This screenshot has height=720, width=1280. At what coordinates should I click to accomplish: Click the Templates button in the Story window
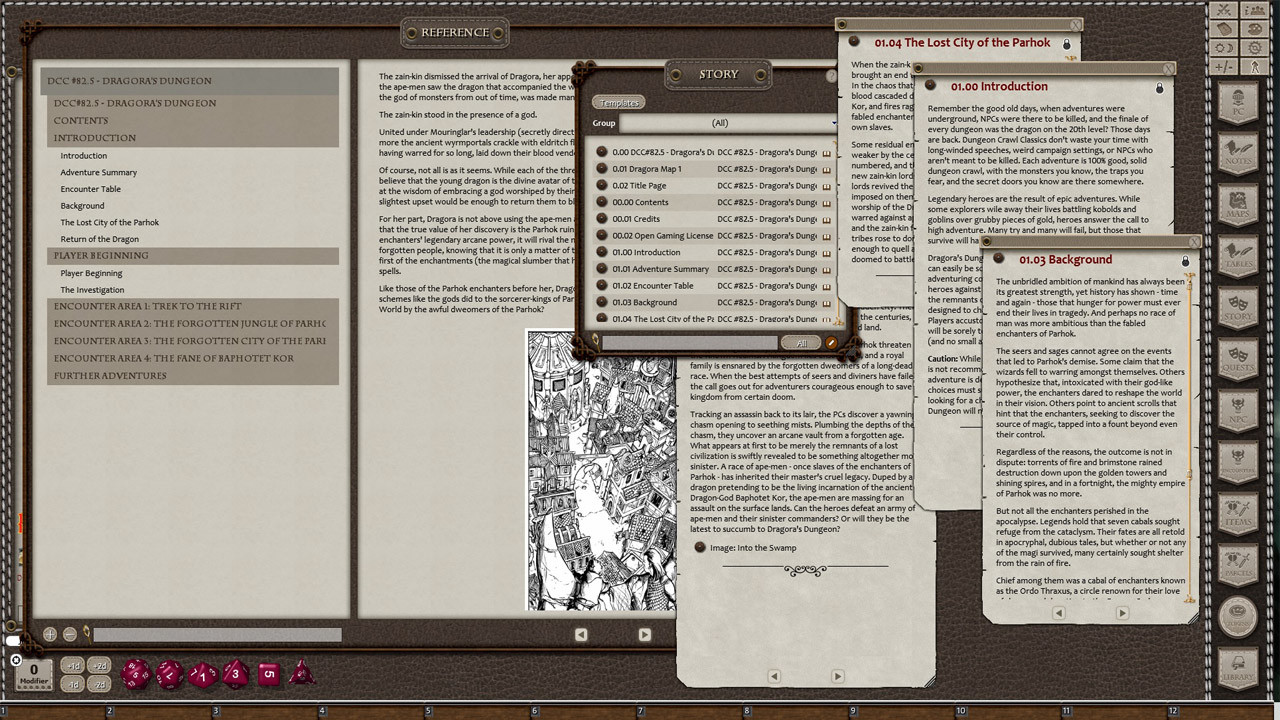pyautogui.click(x=618, y=101)
